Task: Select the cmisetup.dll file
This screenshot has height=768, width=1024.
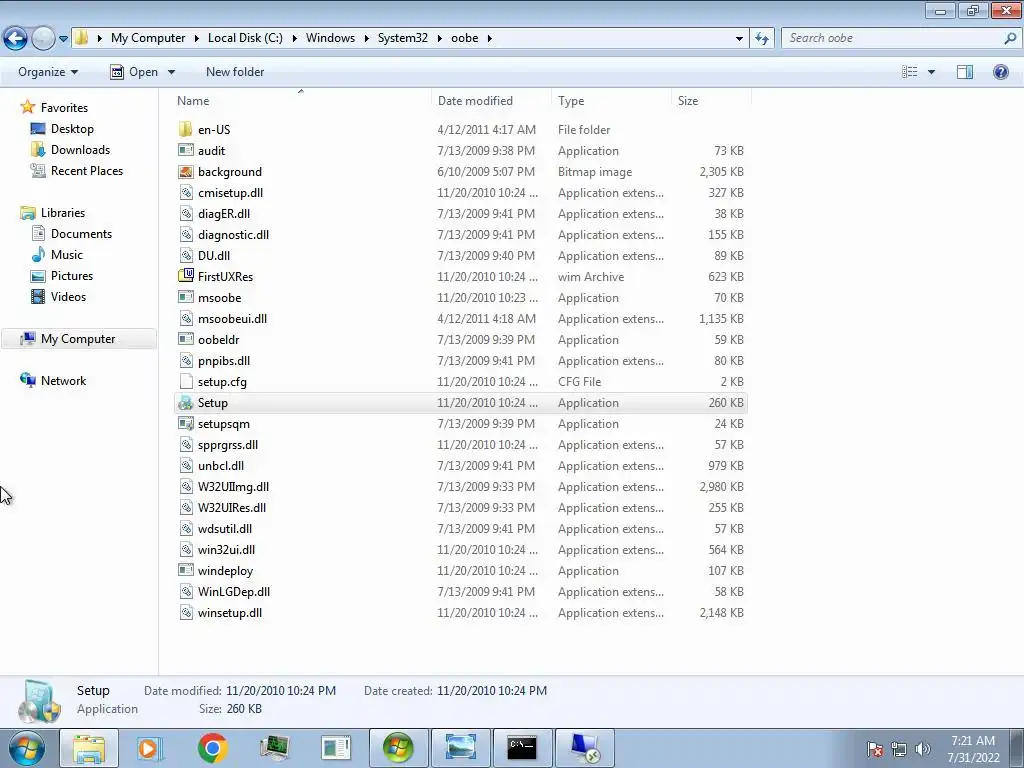Action: 230,193
